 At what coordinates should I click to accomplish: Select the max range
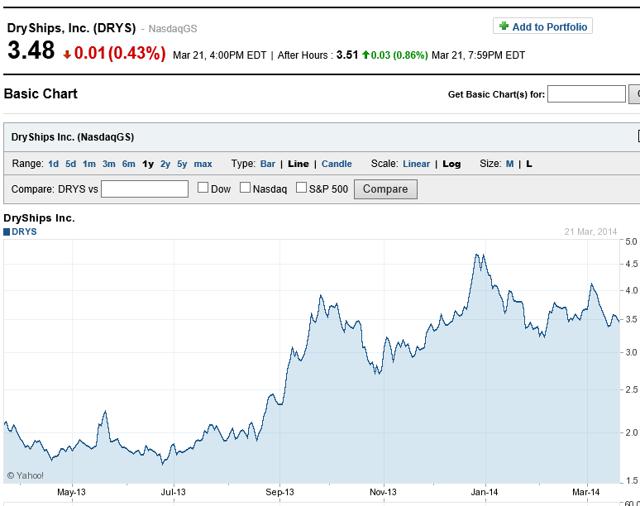[x=203, y=164]
